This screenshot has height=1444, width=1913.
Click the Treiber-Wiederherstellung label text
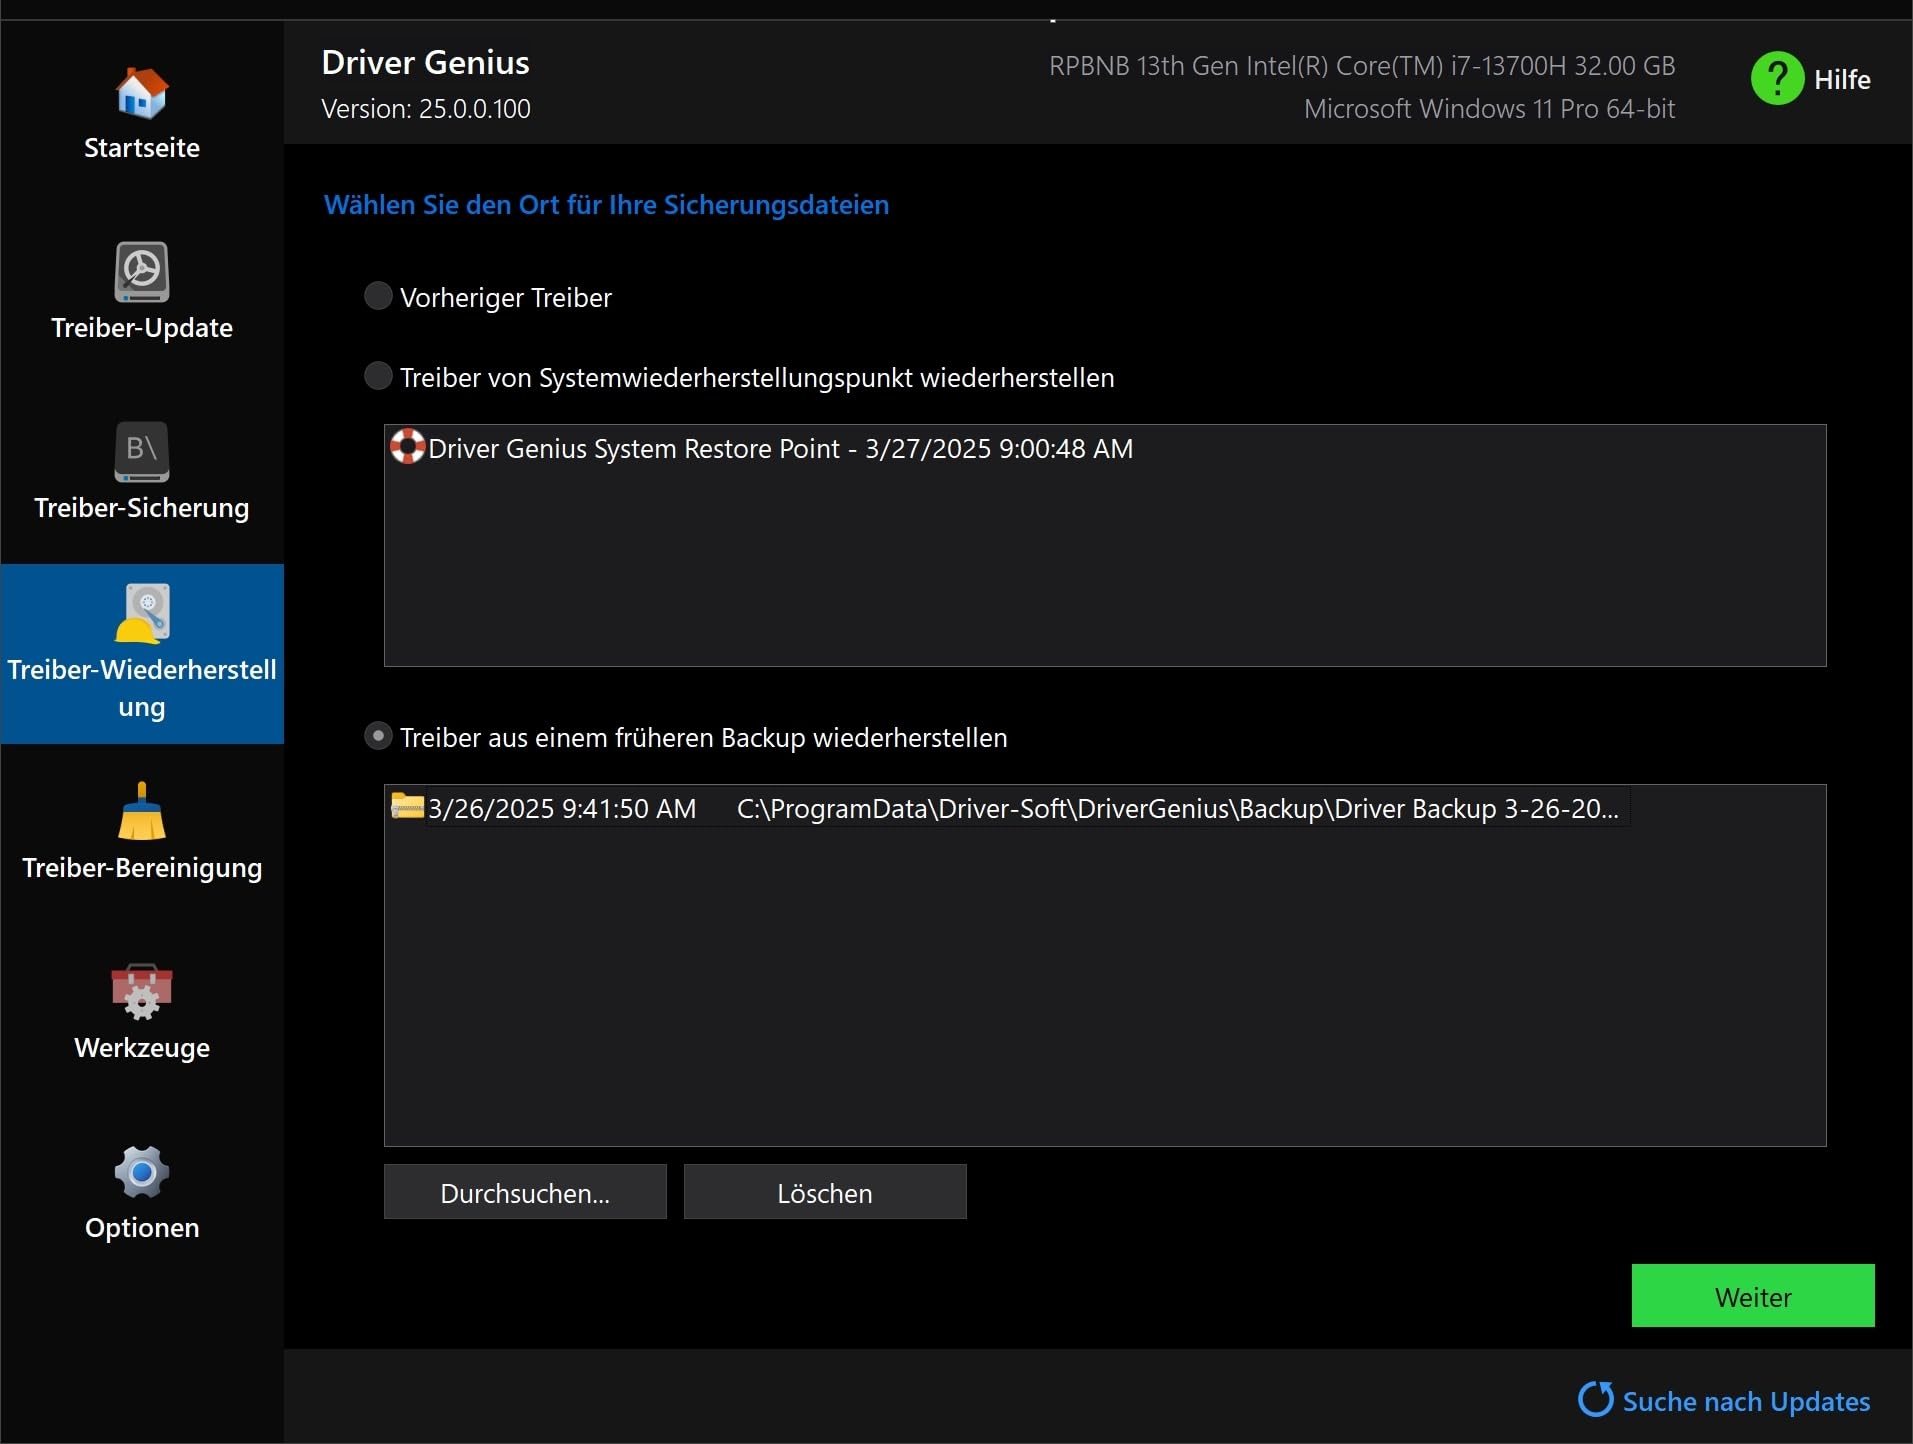coord(142,688)
